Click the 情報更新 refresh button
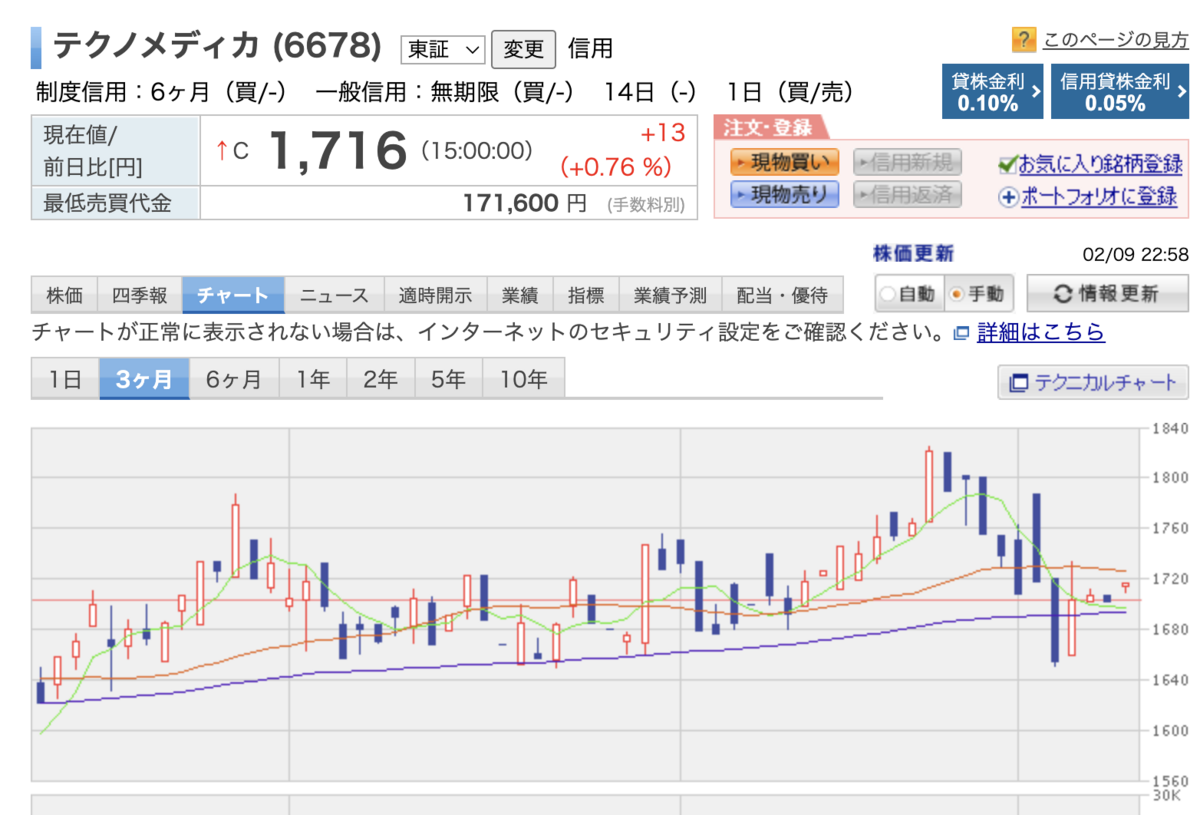The image size is (1200, 815). [1107, 294]
